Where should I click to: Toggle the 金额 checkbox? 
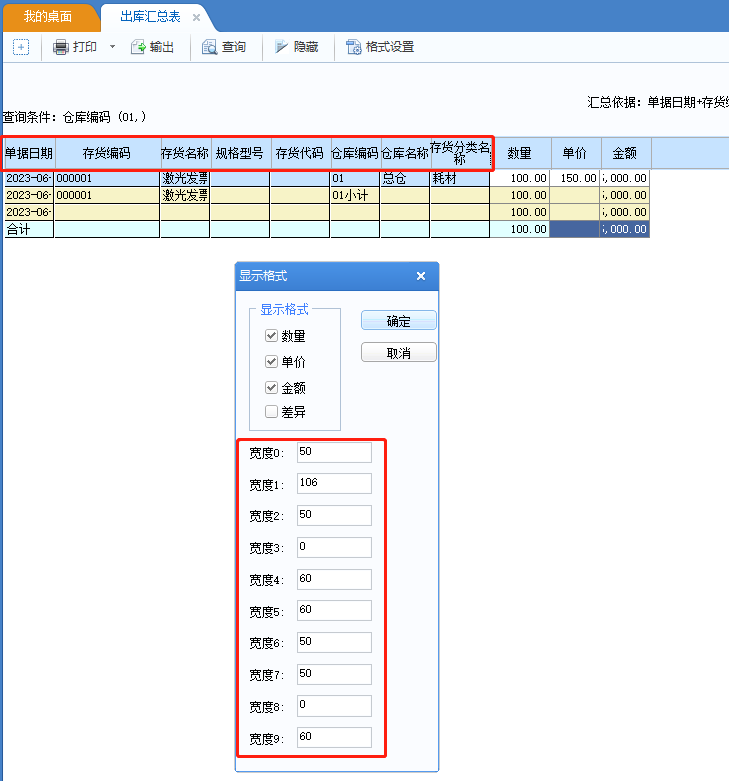tap(271, 388)
